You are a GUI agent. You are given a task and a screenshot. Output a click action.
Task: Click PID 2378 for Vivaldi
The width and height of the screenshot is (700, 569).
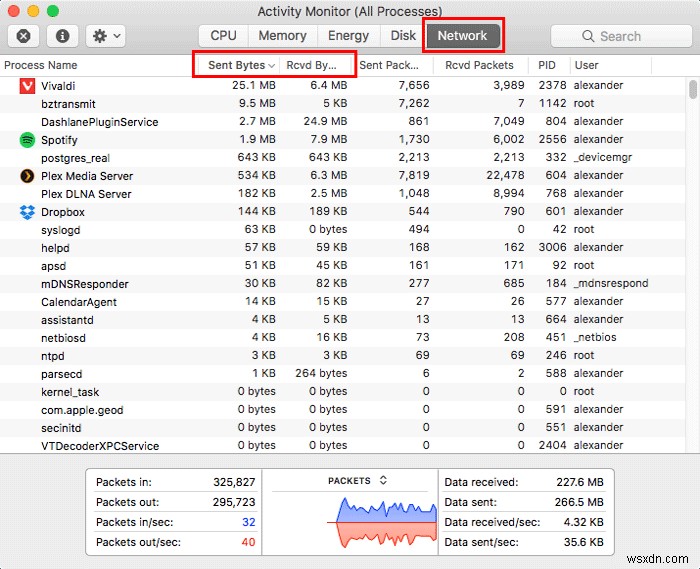coord(552,85)
